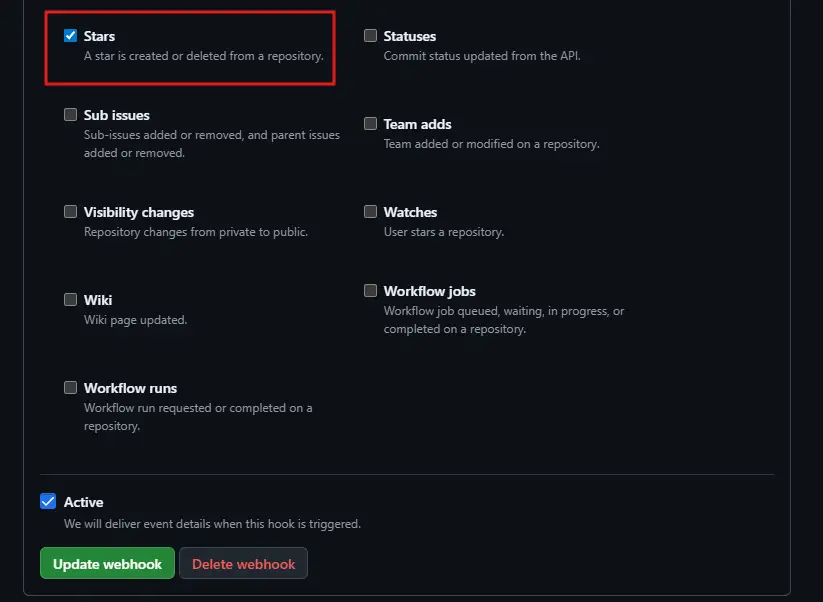Enable the Sub issues event
Screen dimensions: 823x602
tap(70, 114)
